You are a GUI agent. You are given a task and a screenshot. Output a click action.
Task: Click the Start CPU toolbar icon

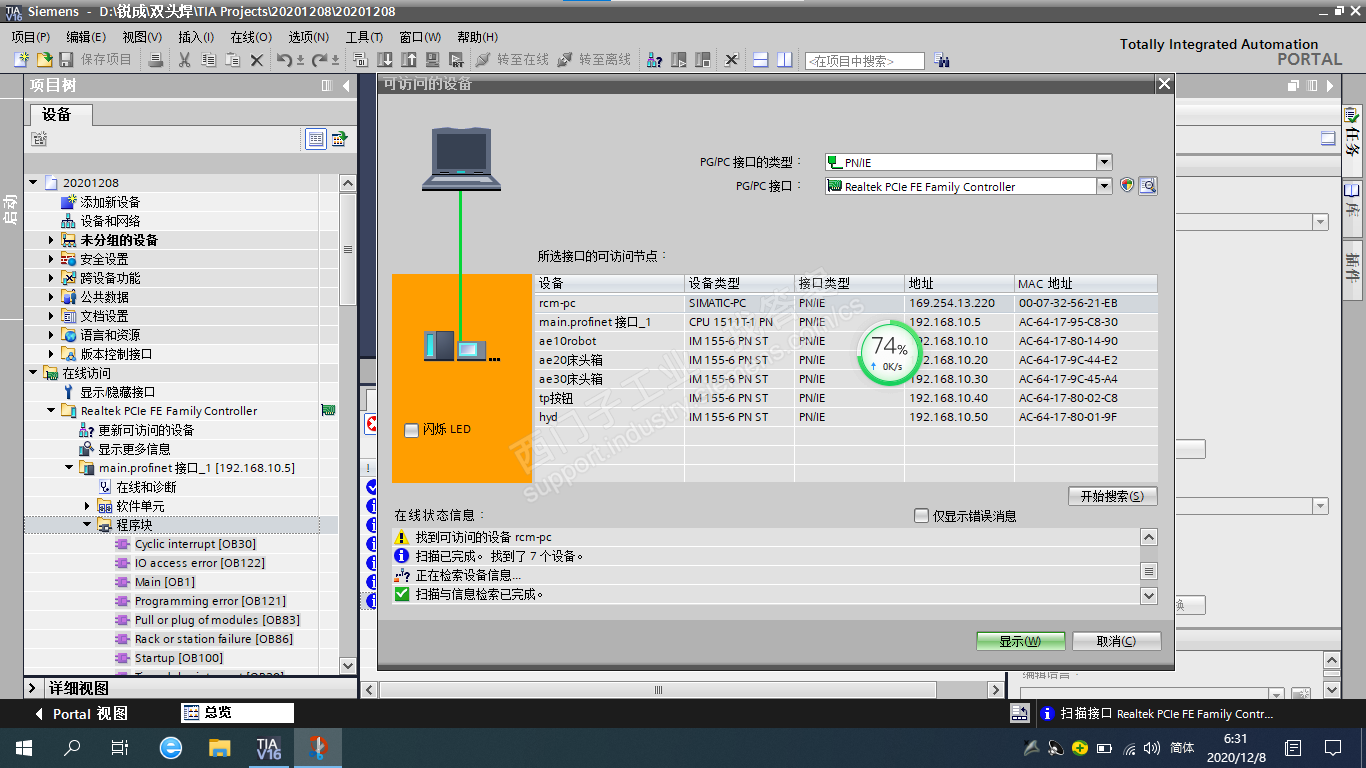[x=679, y=60]
